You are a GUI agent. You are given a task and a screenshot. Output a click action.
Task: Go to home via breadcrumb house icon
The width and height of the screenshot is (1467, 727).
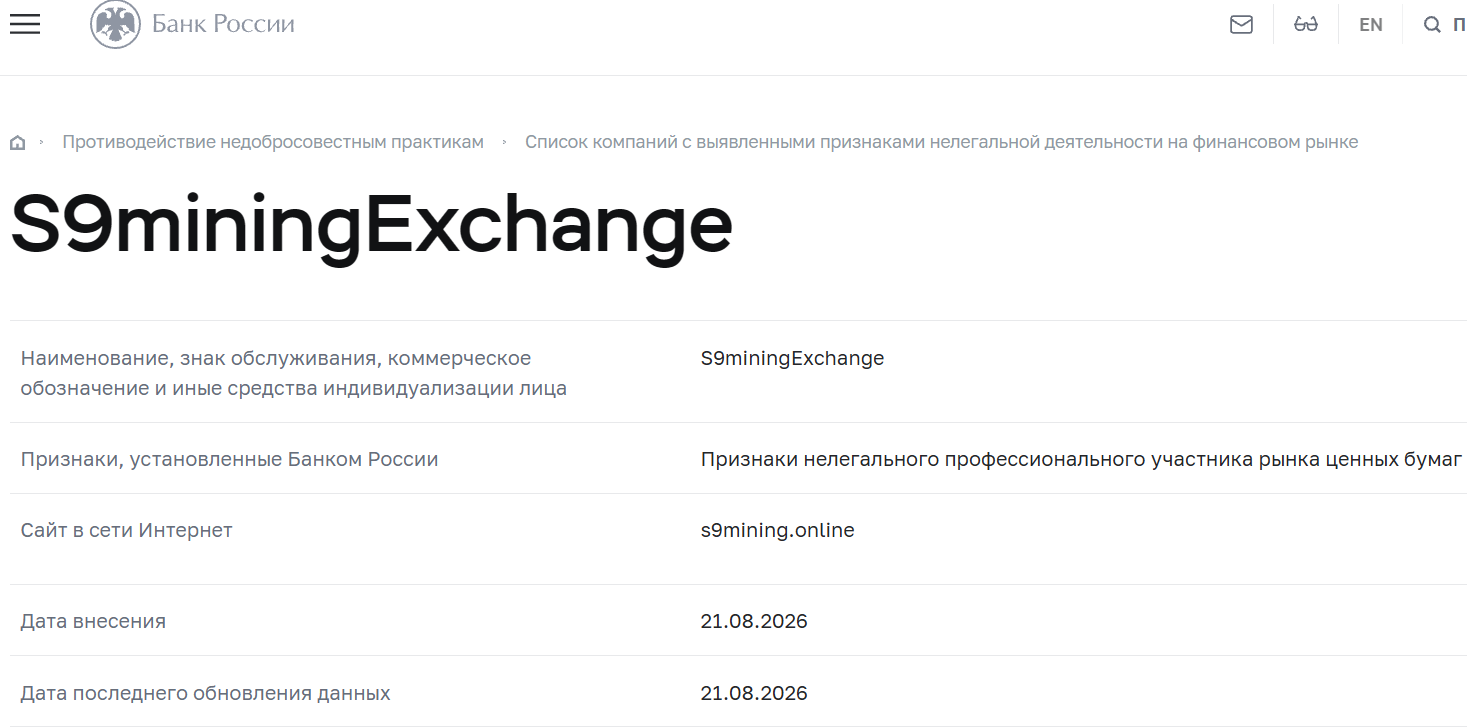[x=17, y=142]
